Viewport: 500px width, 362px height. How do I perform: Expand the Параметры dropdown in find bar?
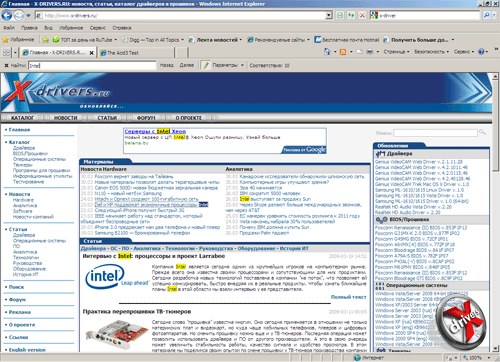[x=242, y=65]
